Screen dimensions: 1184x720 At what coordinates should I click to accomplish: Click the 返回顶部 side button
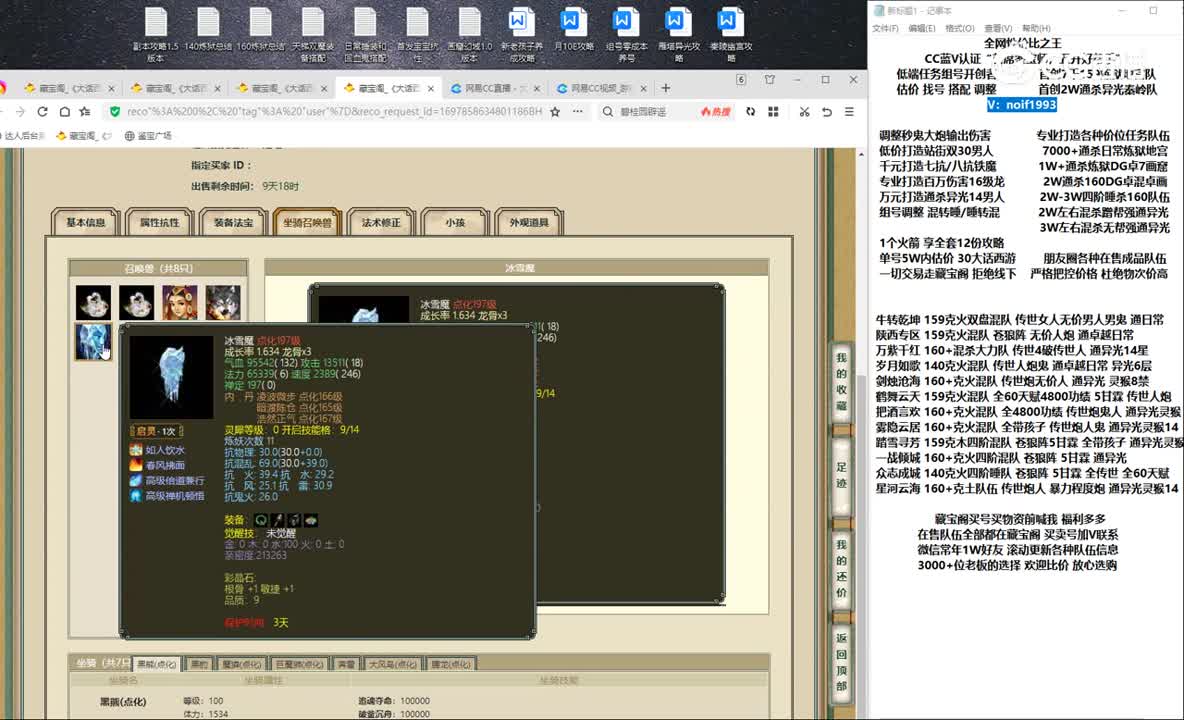tap(841, 661)
